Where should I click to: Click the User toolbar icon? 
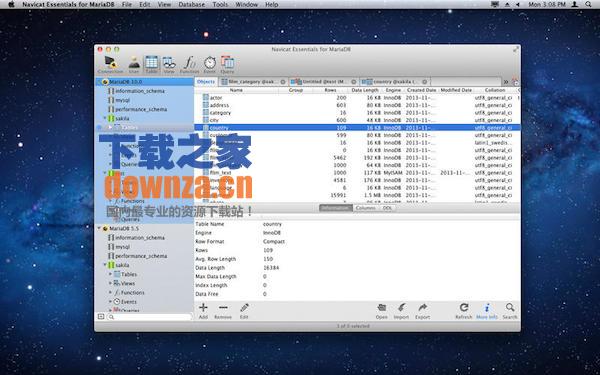click(x=134, y=65)
